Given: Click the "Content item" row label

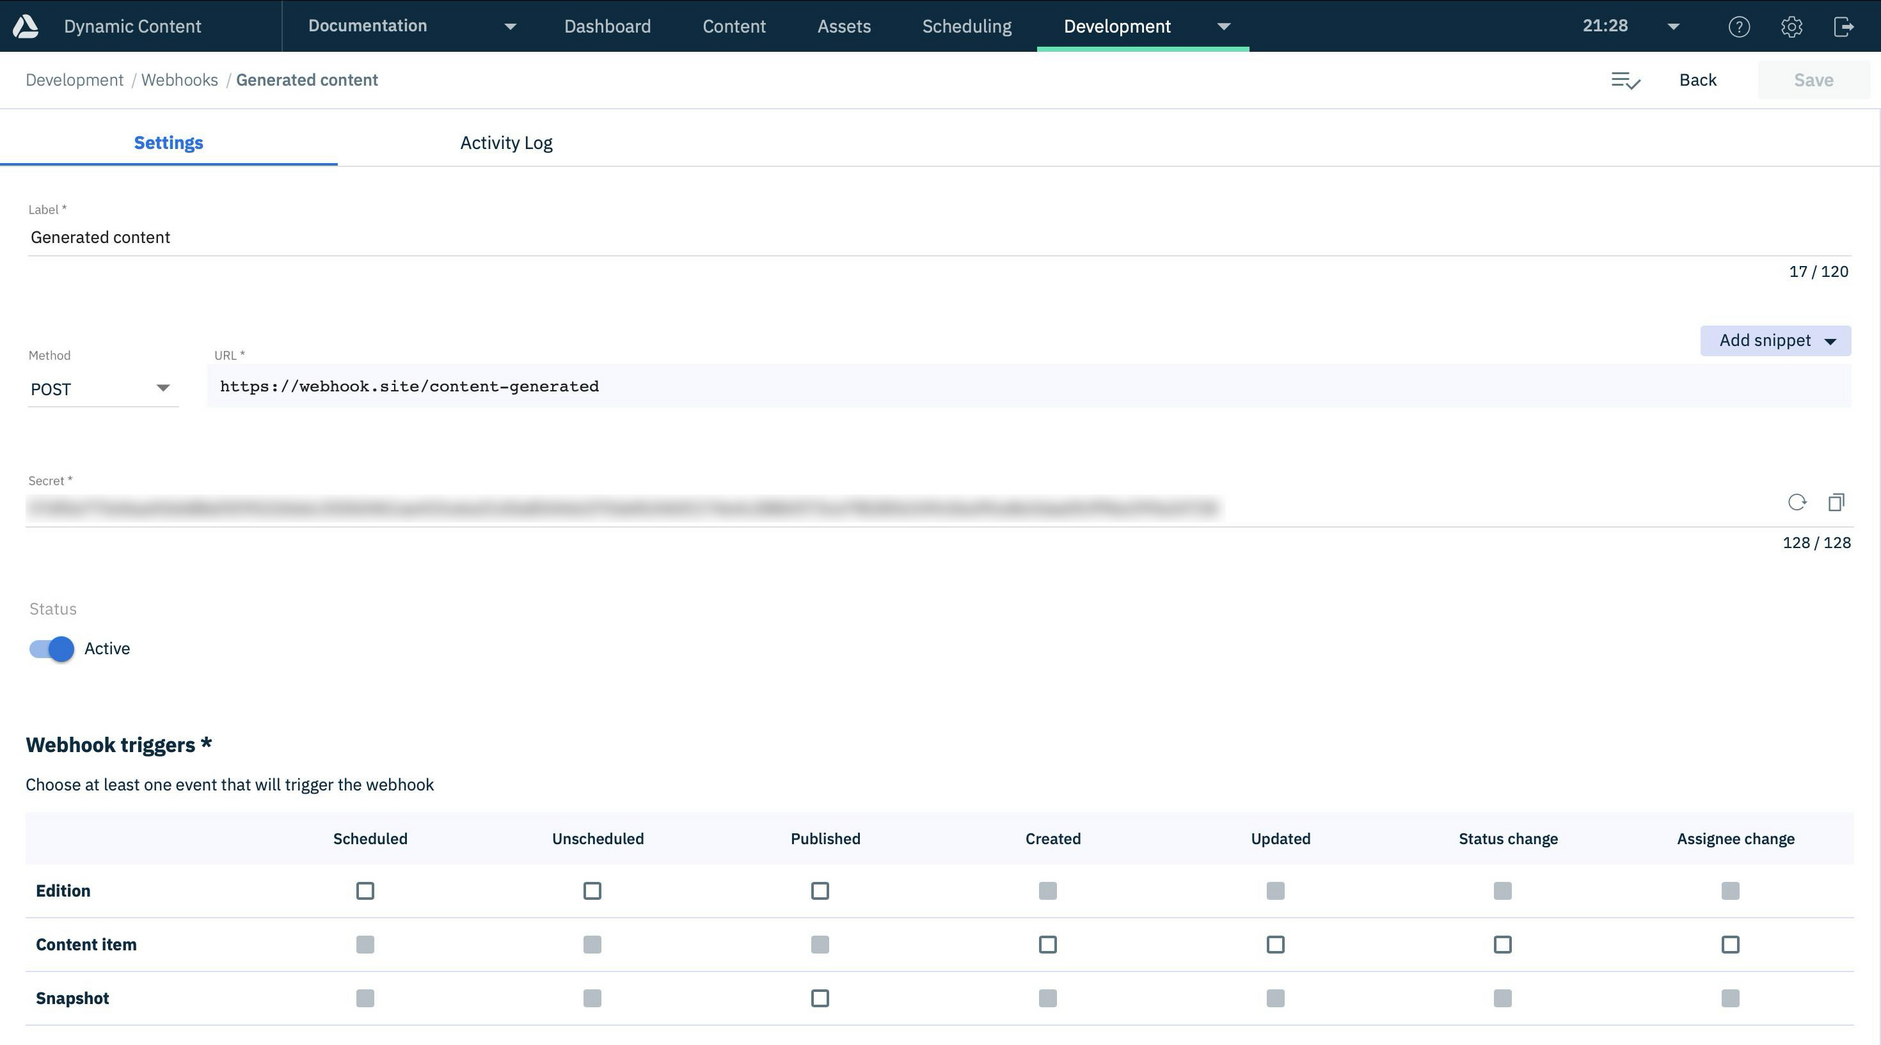Looking at the screenshot, I should tap(86, 945).
